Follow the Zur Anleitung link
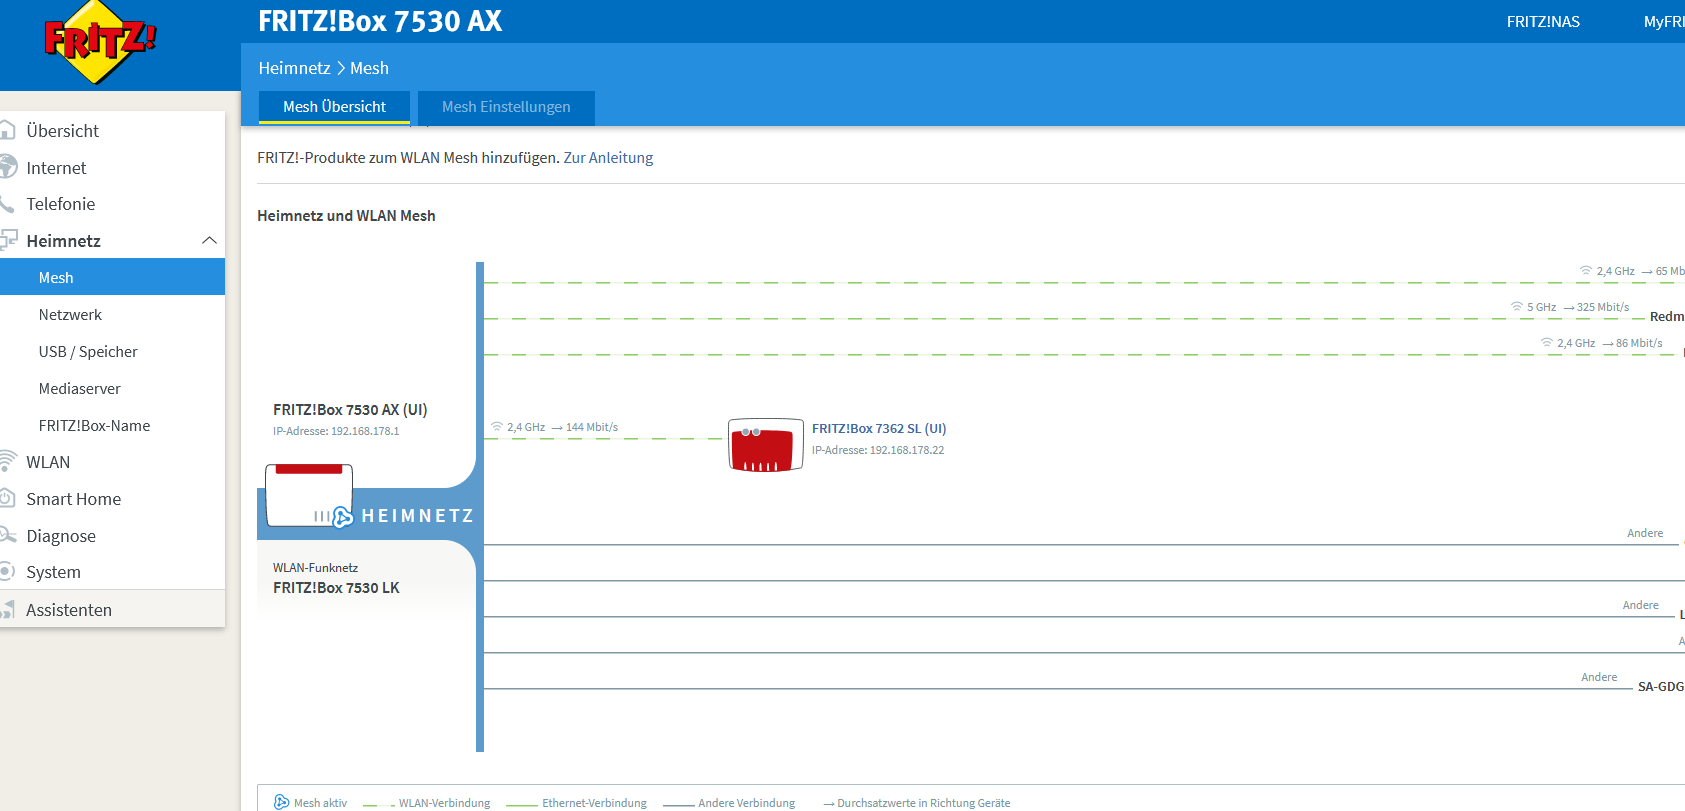This screenshot has height=811, width=1685. [x=608, y=157]
